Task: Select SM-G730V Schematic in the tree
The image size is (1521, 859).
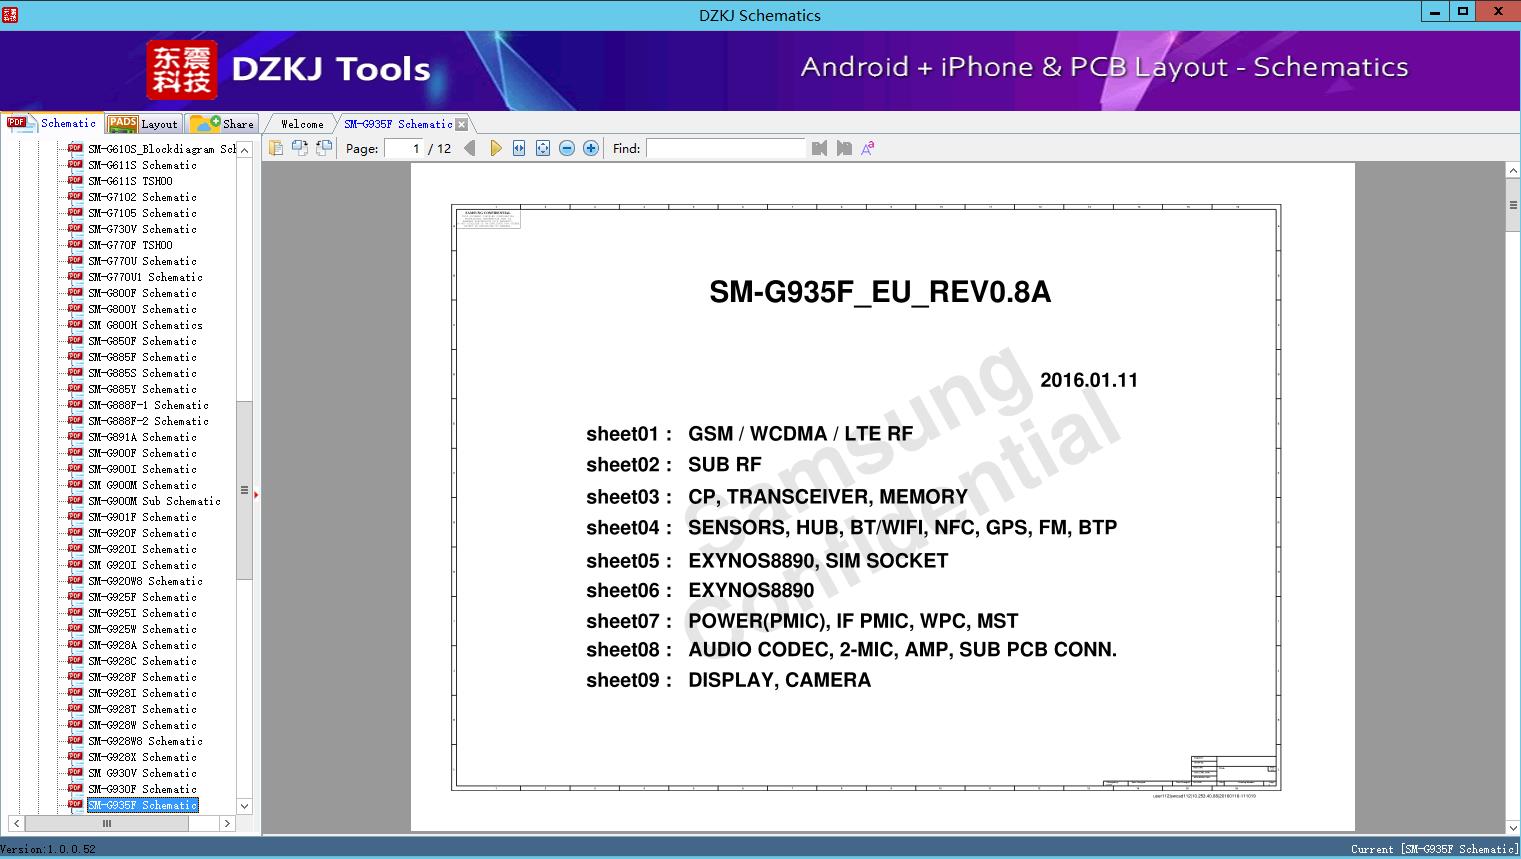Action: click(x=142, y=229)
